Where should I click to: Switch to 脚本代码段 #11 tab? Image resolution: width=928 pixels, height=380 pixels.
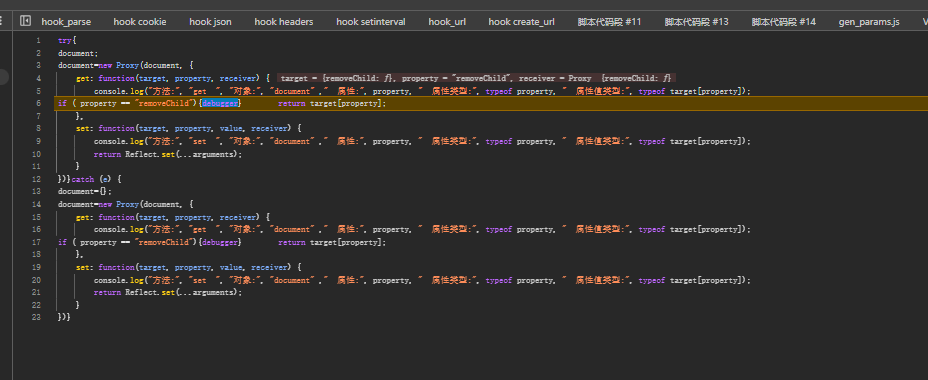(610, 22)
